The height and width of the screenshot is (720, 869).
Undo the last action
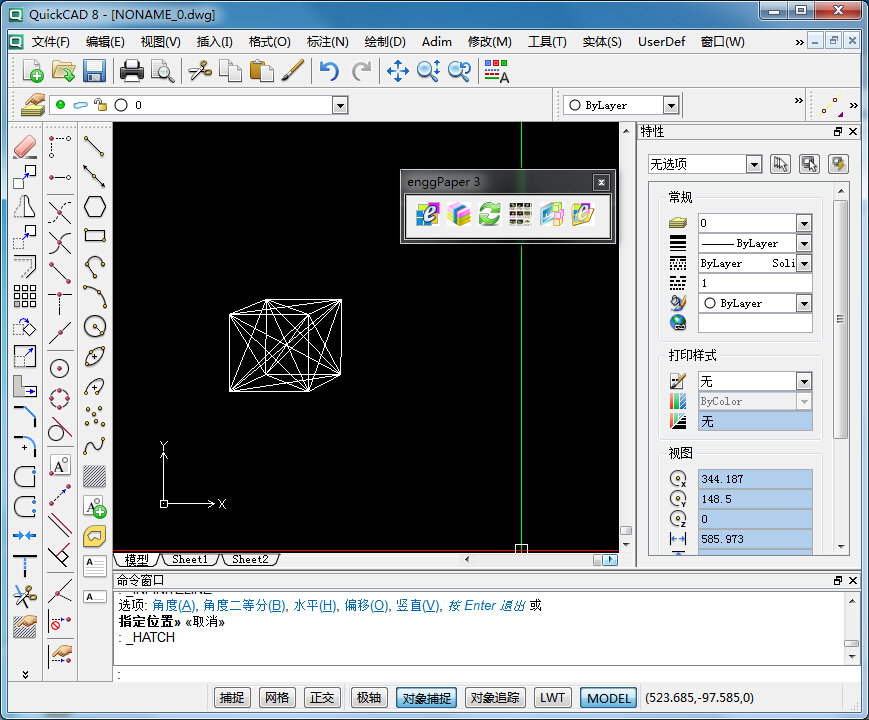click(x=328, y=70)
